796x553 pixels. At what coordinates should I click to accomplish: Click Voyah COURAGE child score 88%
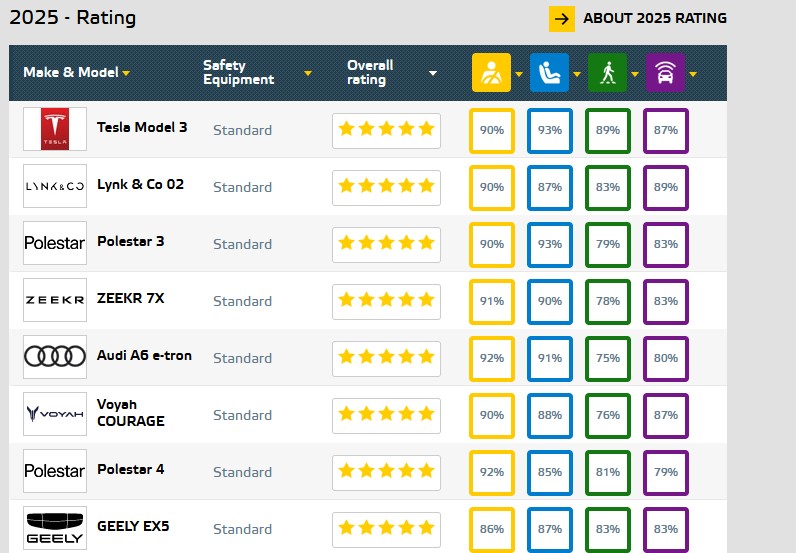(x=550, y=415)
